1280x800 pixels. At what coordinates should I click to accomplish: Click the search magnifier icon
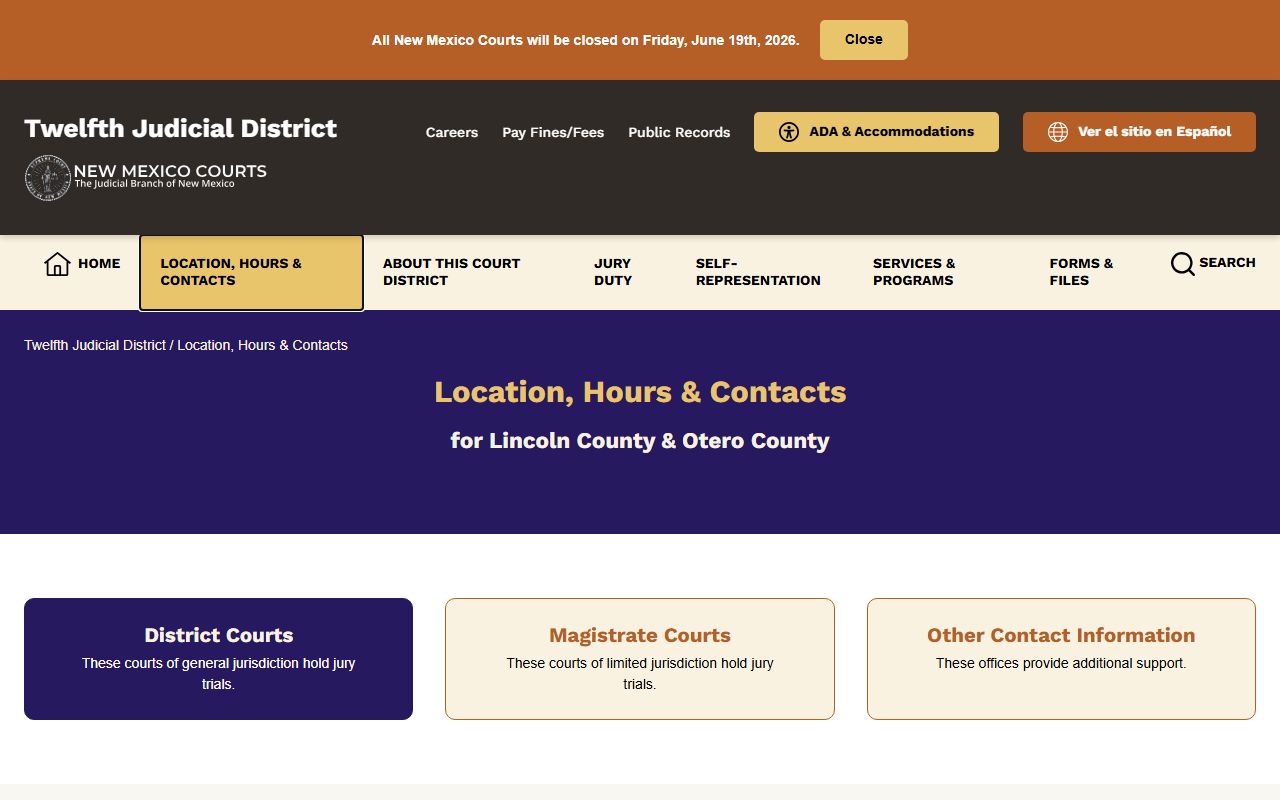coord(1182,264)
